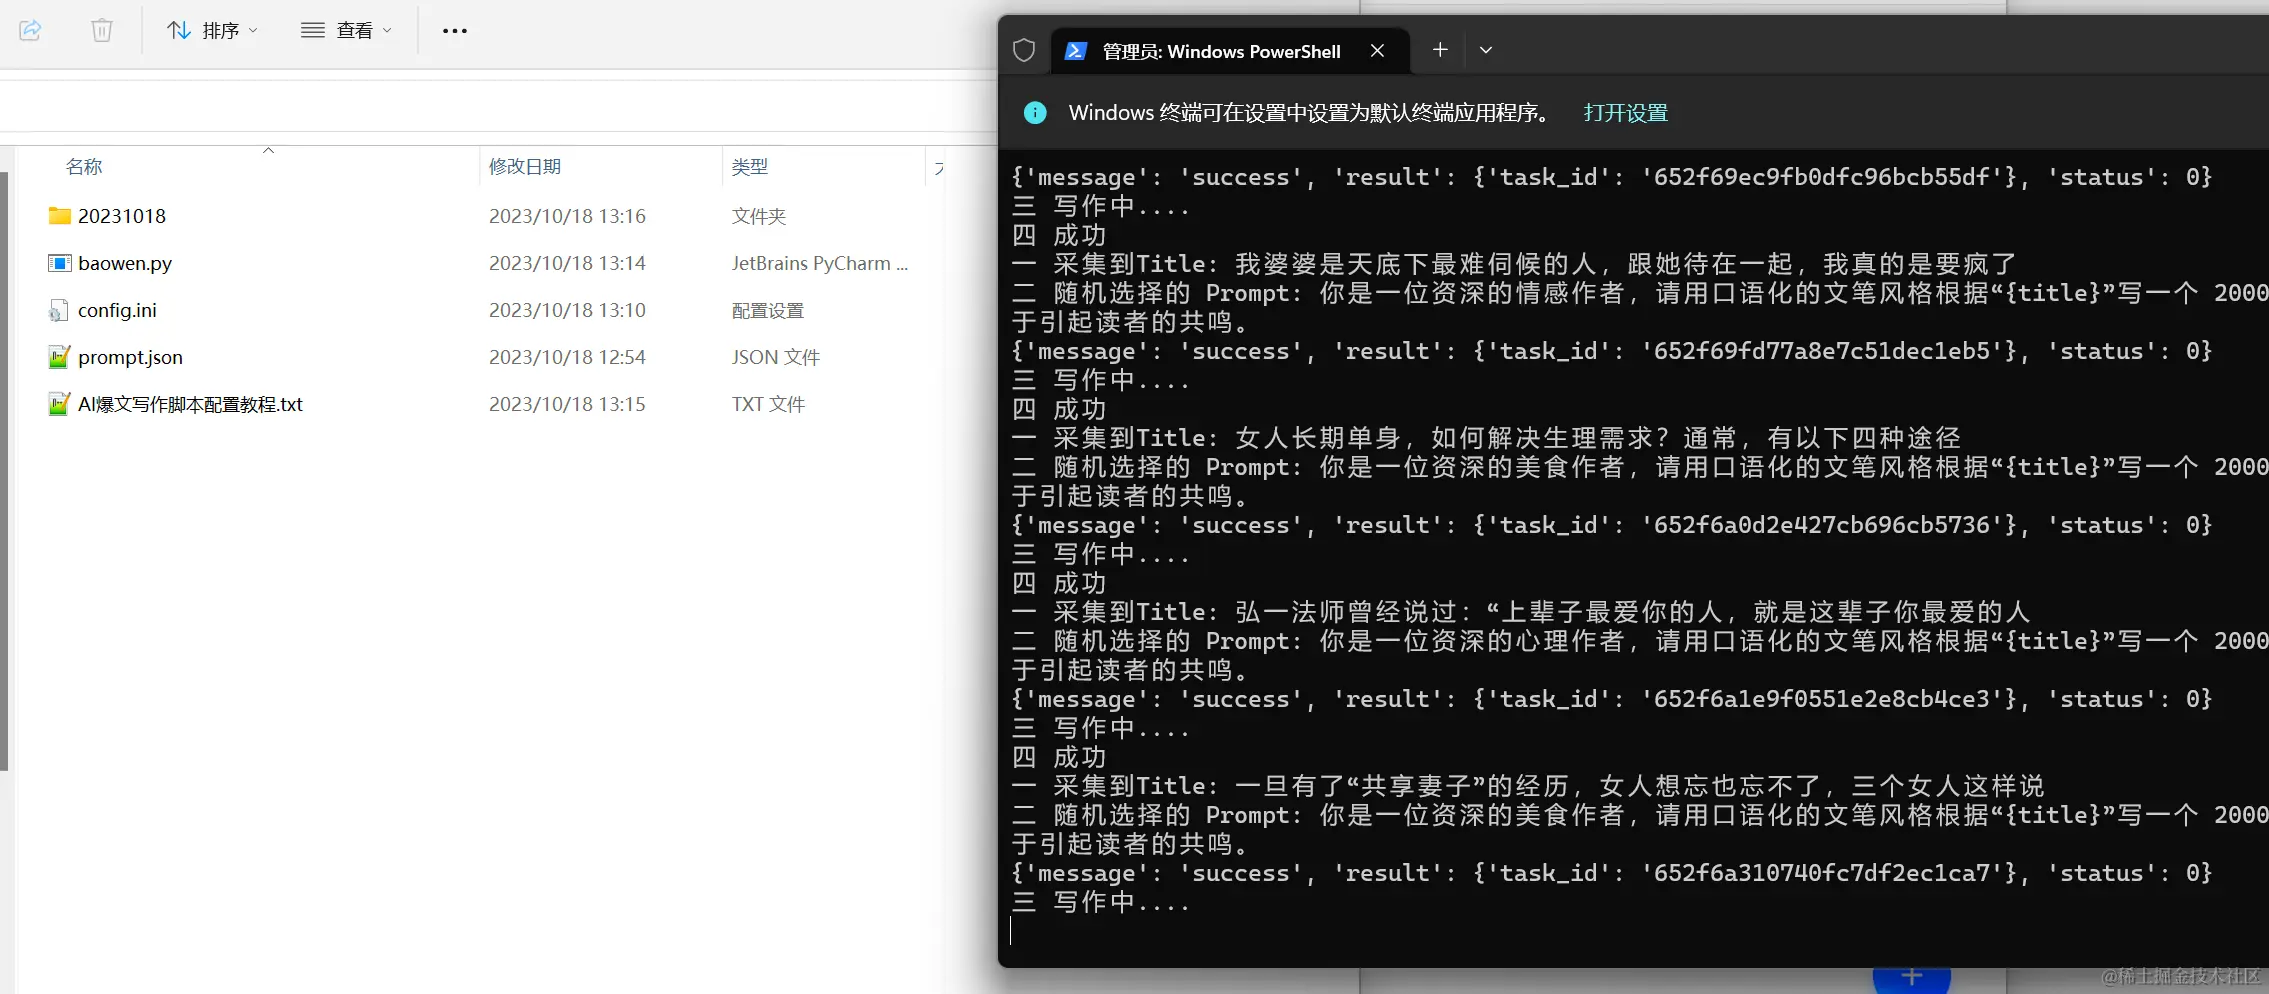The image size is (2269, 994).
Task: Click the task_id 652f6a0d2e427cb696cb5736 line
Action: click(x=1612, y=525)
